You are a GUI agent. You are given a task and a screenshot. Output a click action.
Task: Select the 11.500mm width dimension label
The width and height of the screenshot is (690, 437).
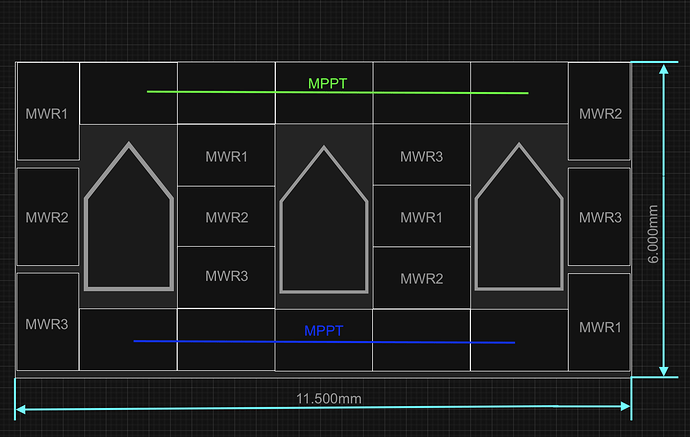[x=328, y=399]
